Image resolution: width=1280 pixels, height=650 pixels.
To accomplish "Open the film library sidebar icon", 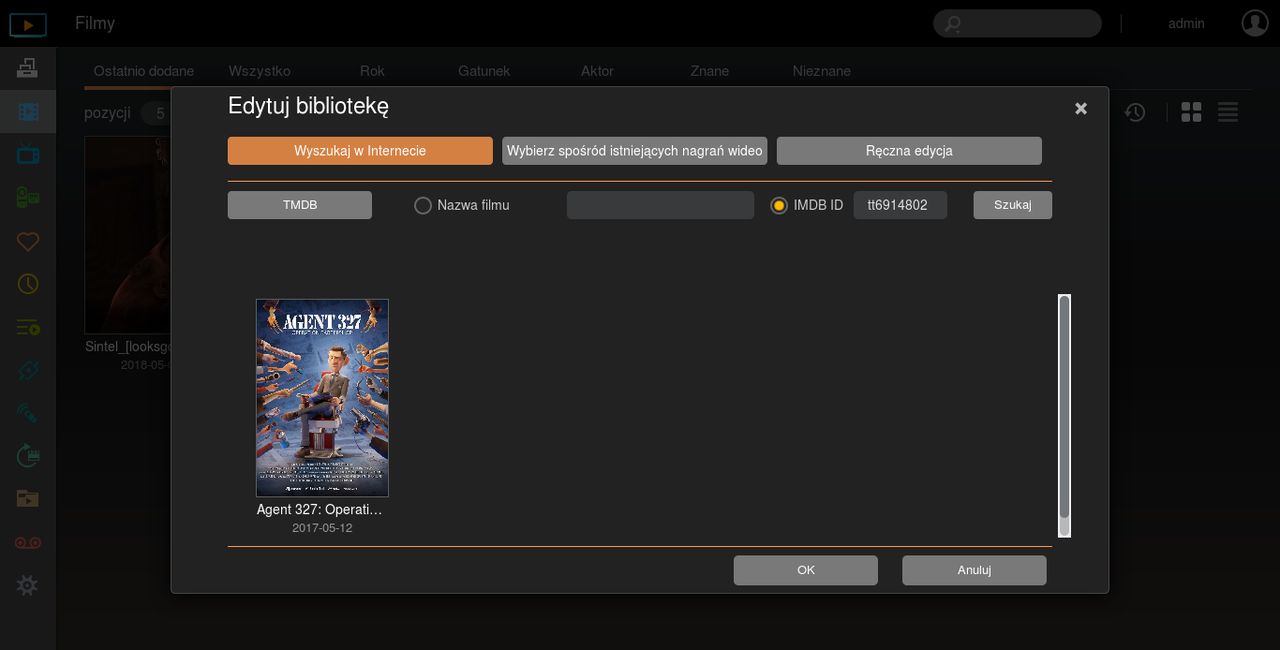I will [x=28, y=111].
